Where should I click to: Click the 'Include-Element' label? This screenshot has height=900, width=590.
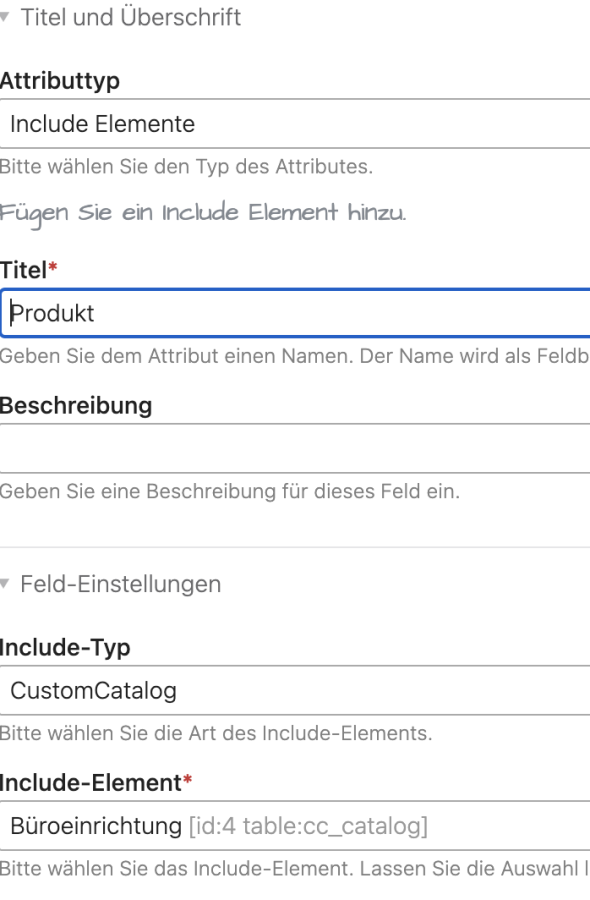point(91,783)
